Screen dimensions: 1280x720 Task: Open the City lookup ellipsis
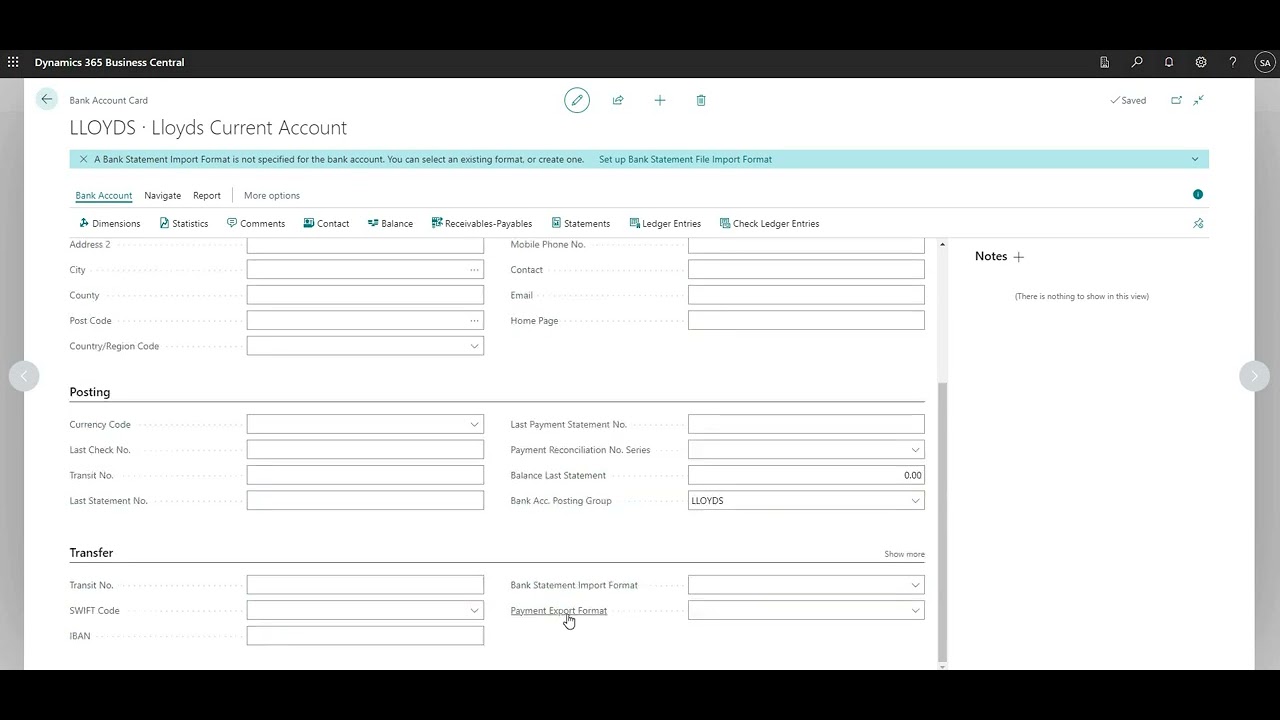pos(474,270)
